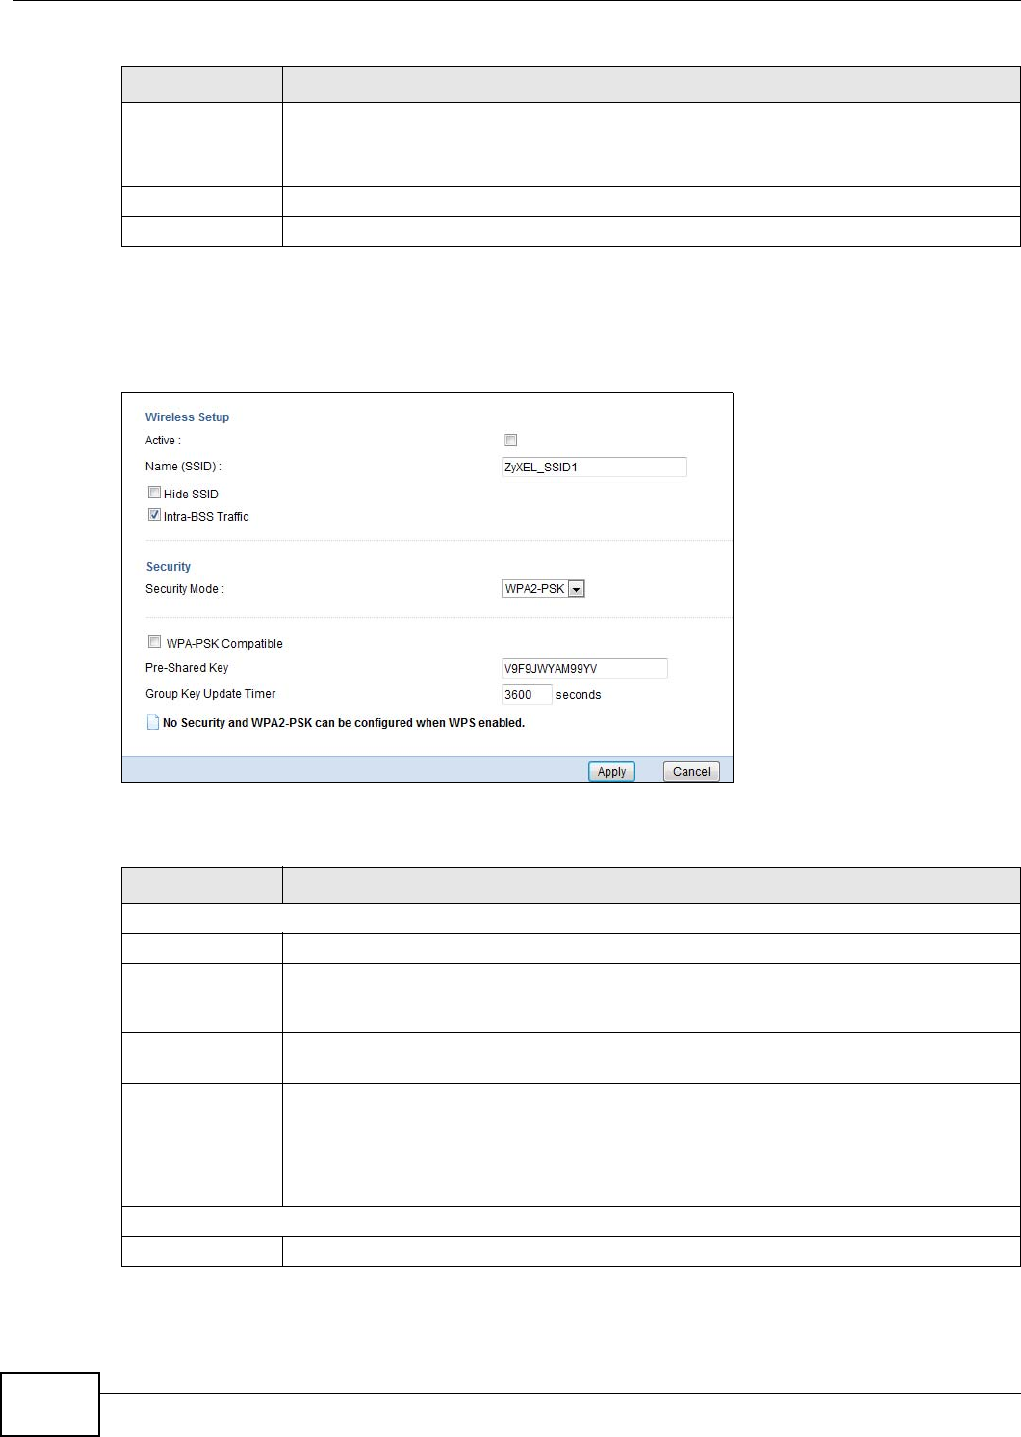
Task: Click the note icon beside the WPS message
Action: coord(153,722)
